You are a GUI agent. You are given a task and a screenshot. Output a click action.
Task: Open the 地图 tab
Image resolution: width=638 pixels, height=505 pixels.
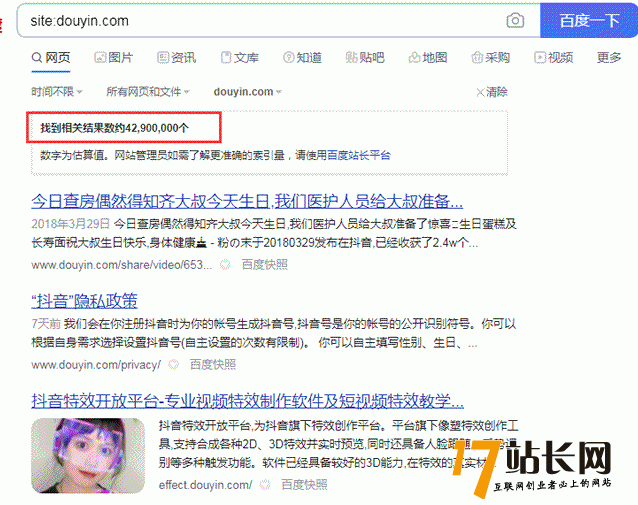(x=428, y=58)
